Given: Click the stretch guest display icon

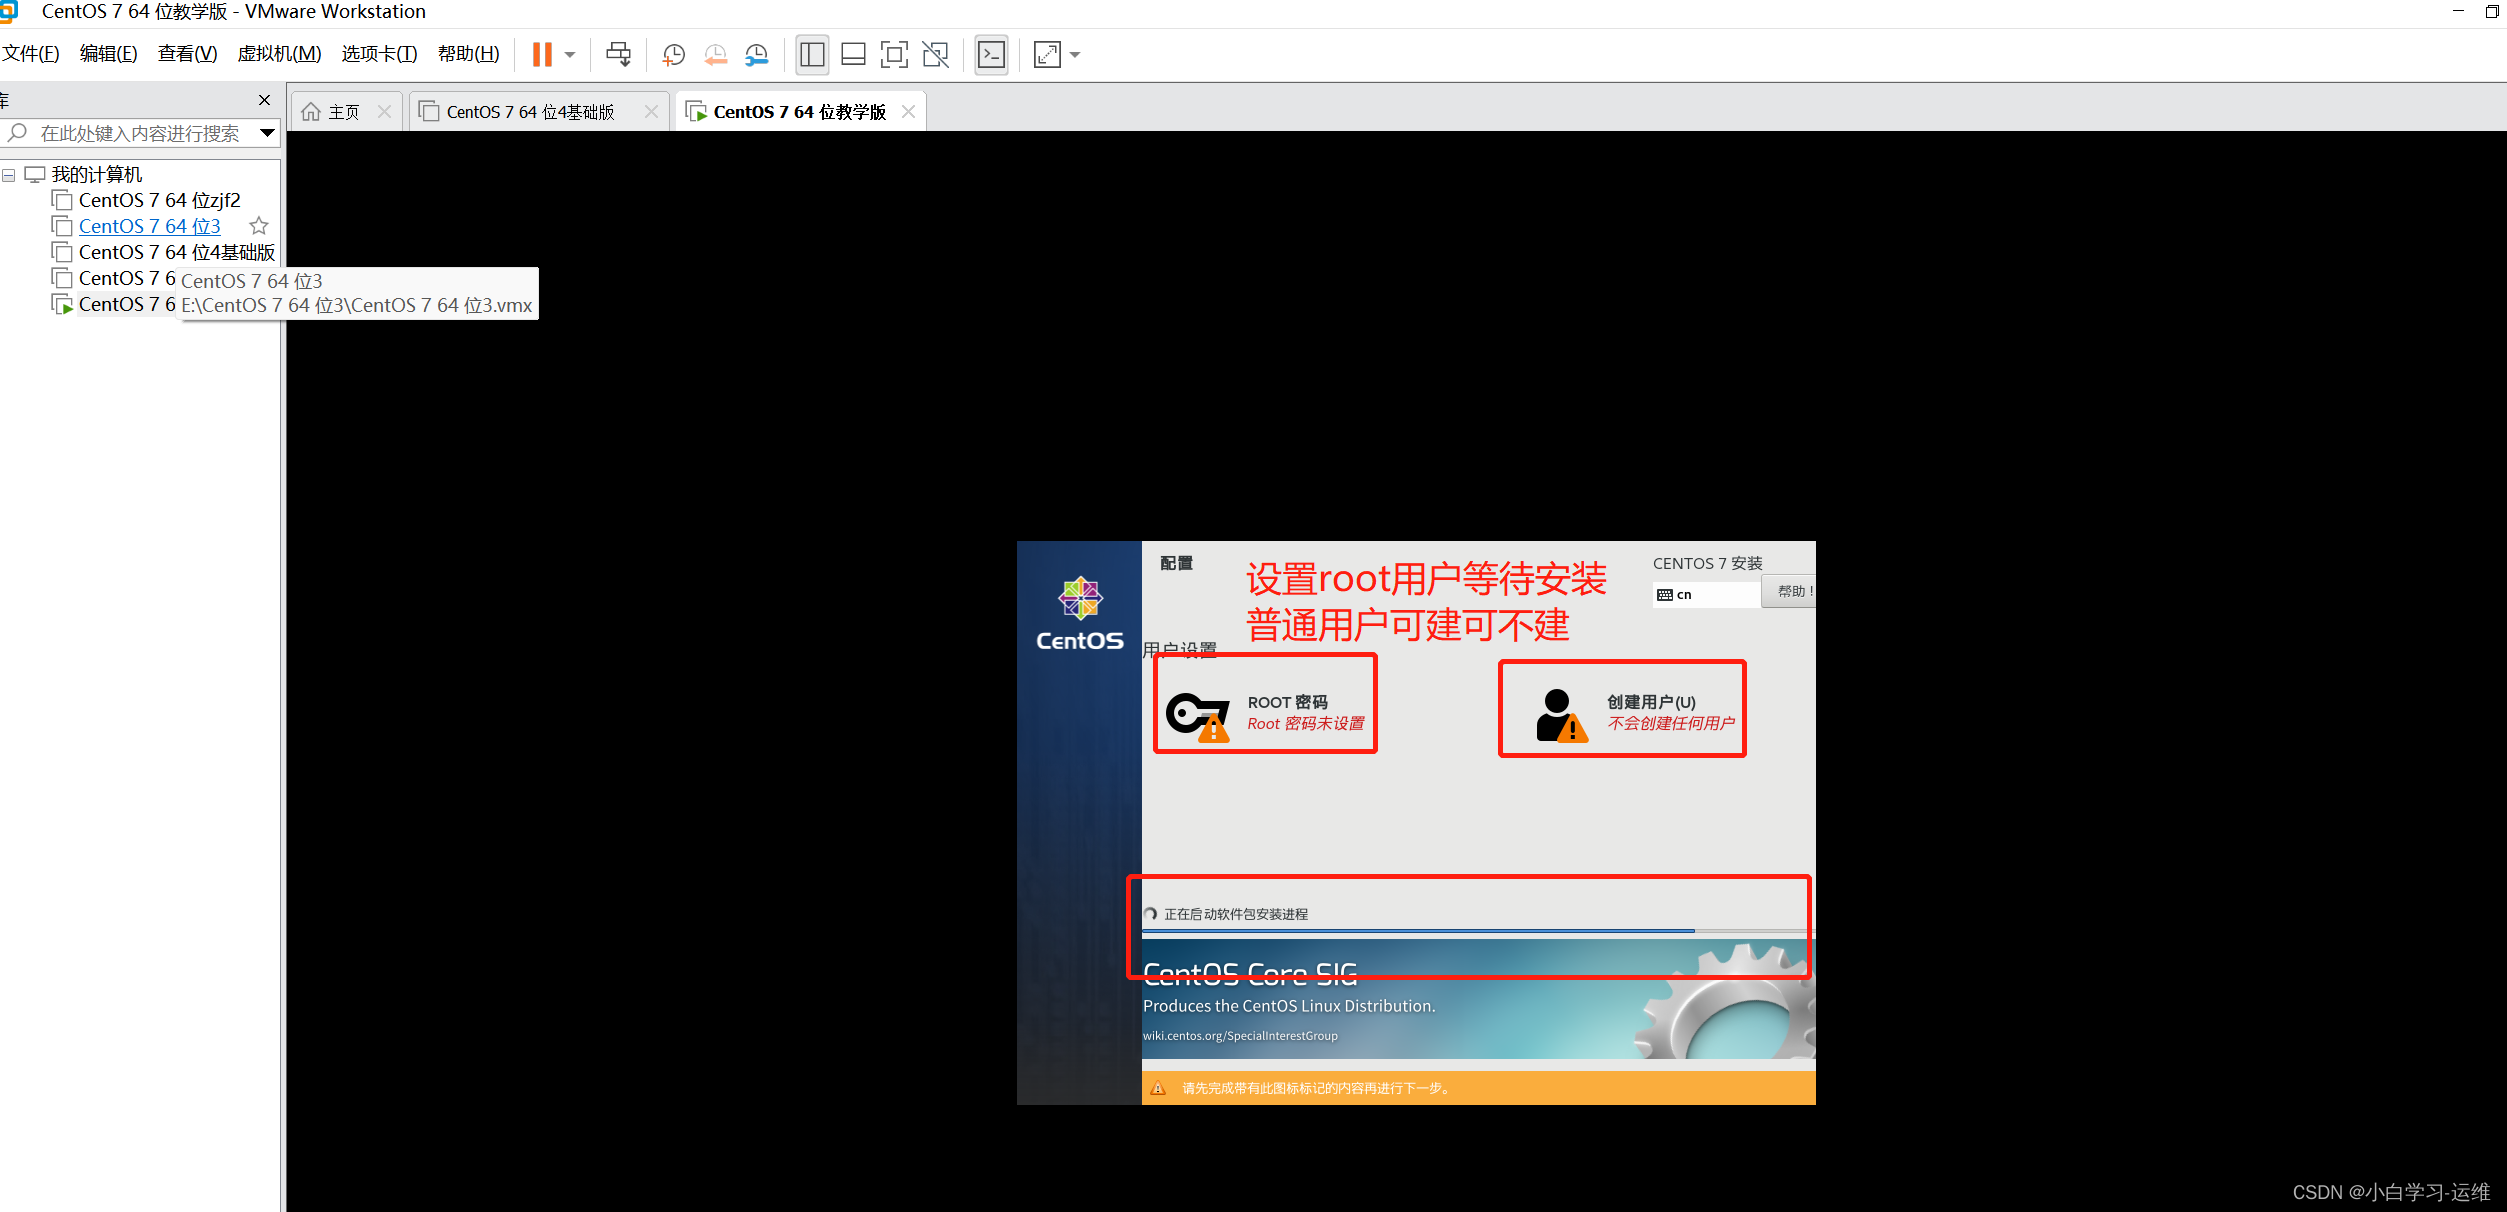Looking at the screenshot, I should [1047, 55].
